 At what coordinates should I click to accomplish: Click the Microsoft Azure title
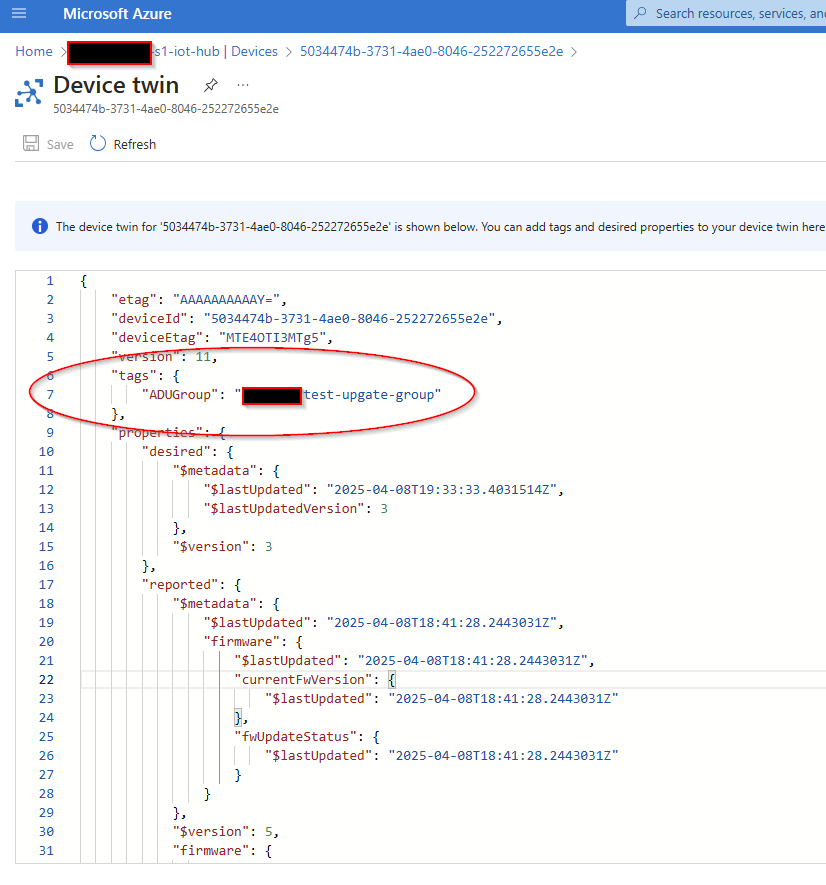pos(117,14)
